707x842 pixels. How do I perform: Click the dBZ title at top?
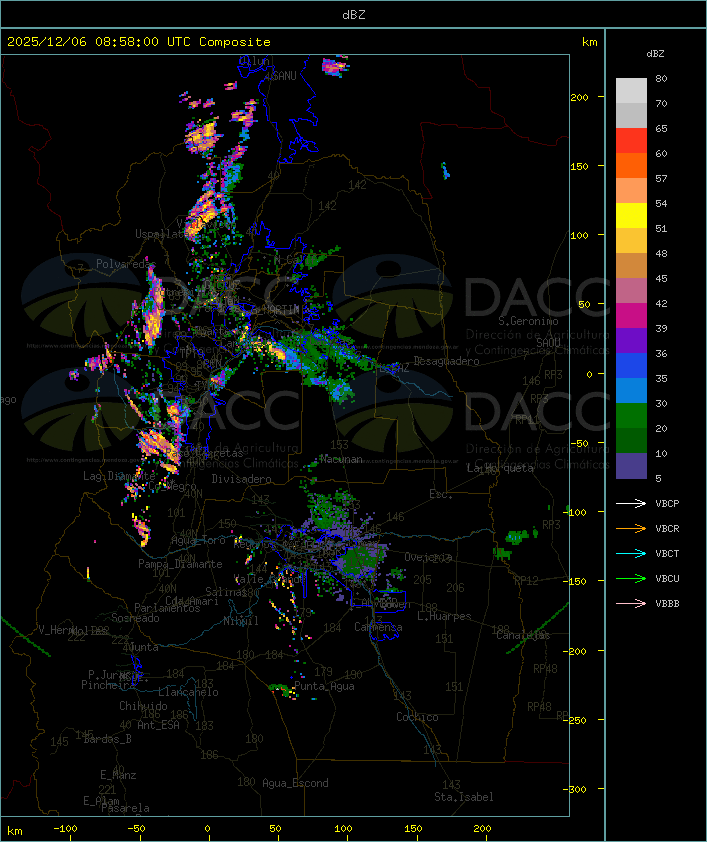[x=354, y=15]
